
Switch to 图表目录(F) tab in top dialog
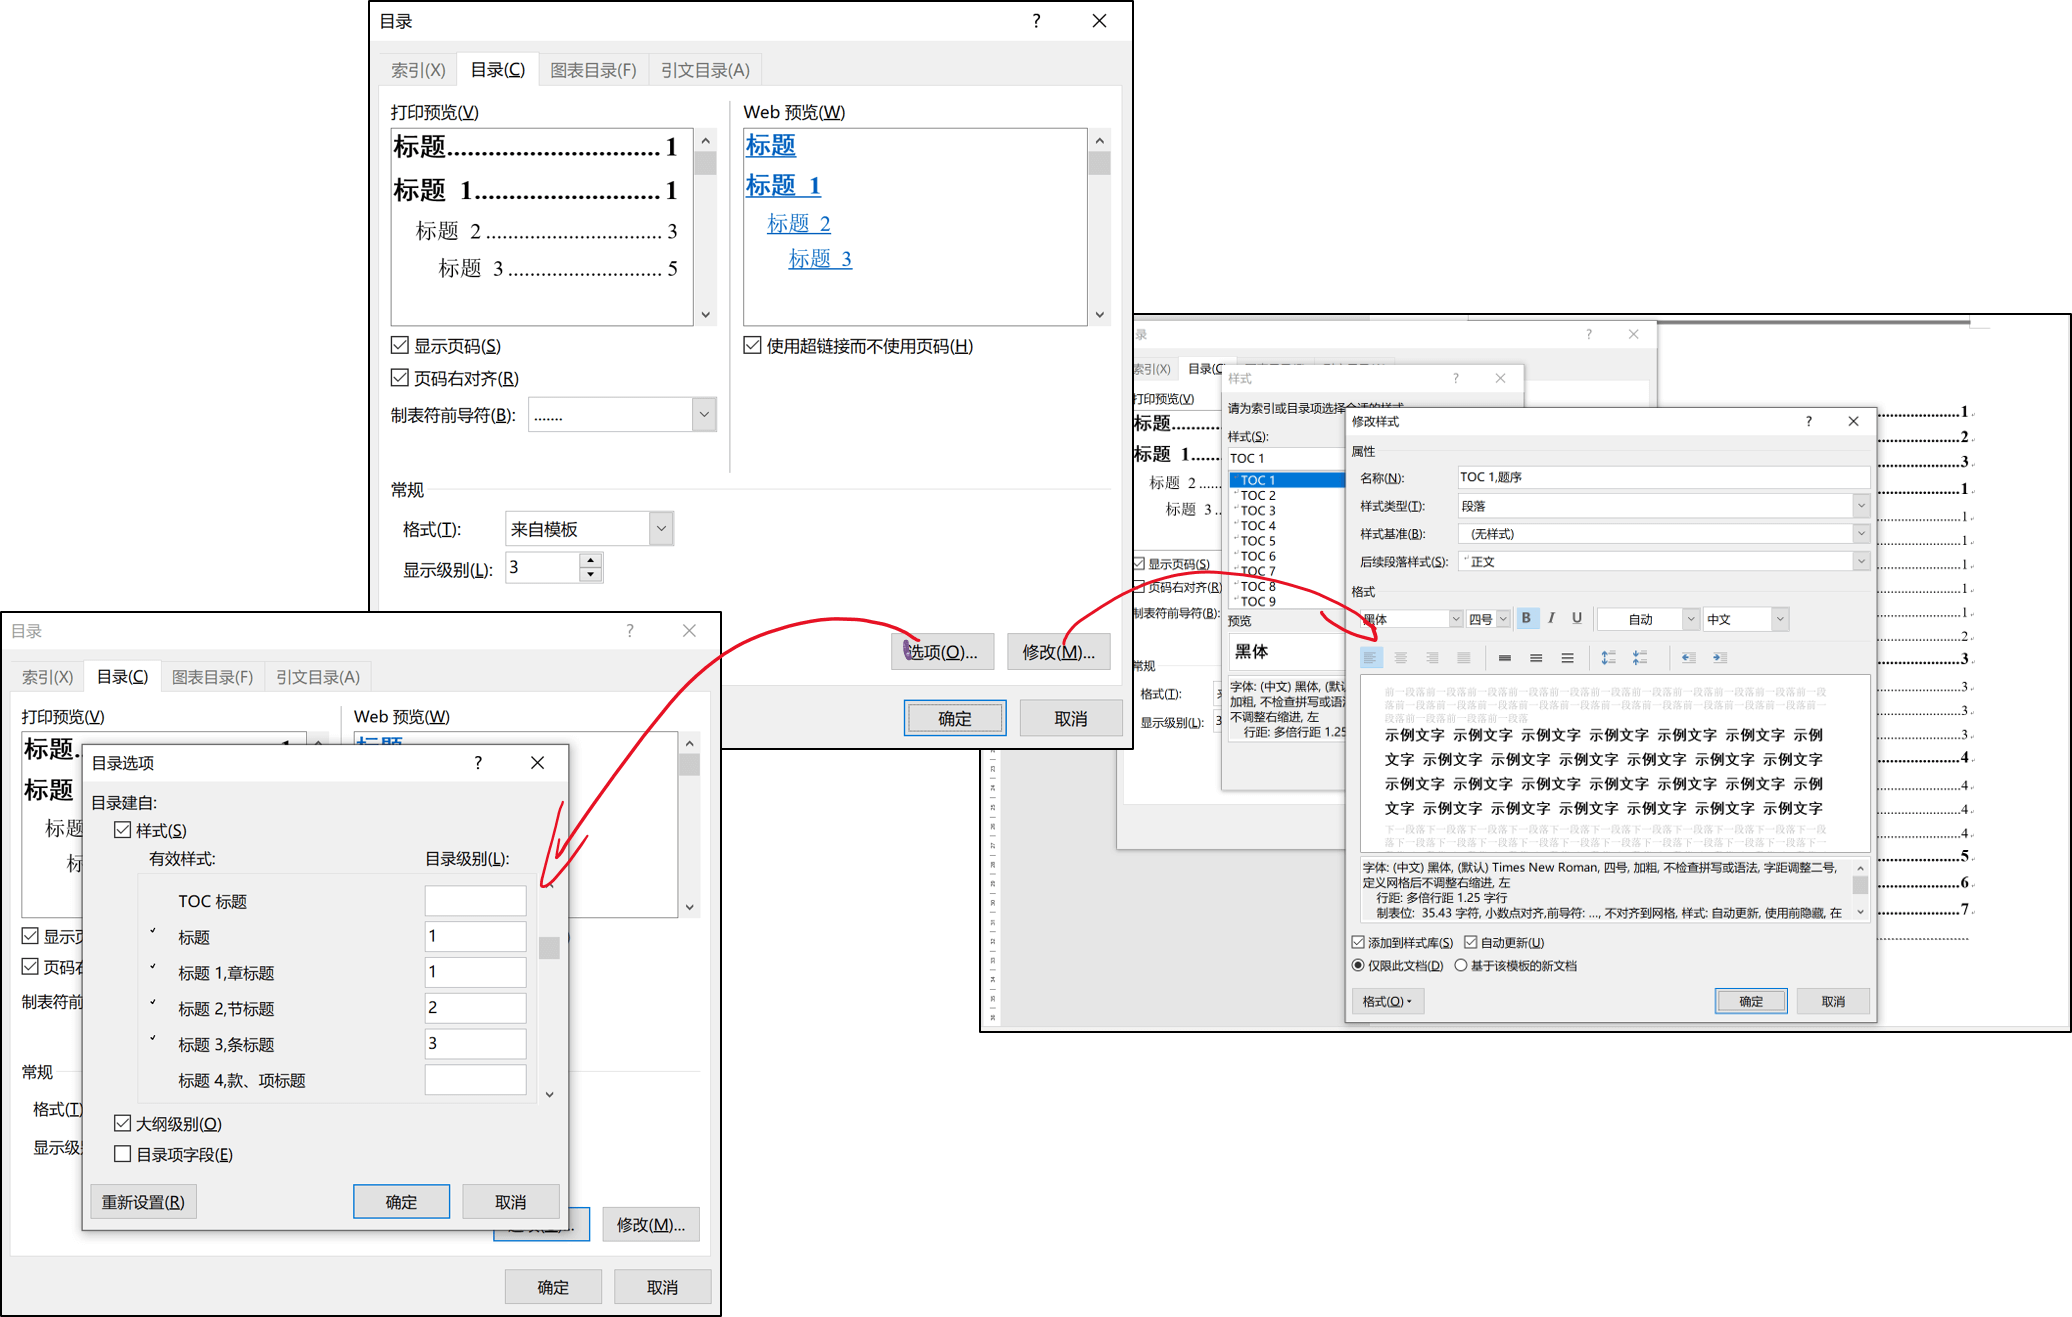click(x=594, y=70)
